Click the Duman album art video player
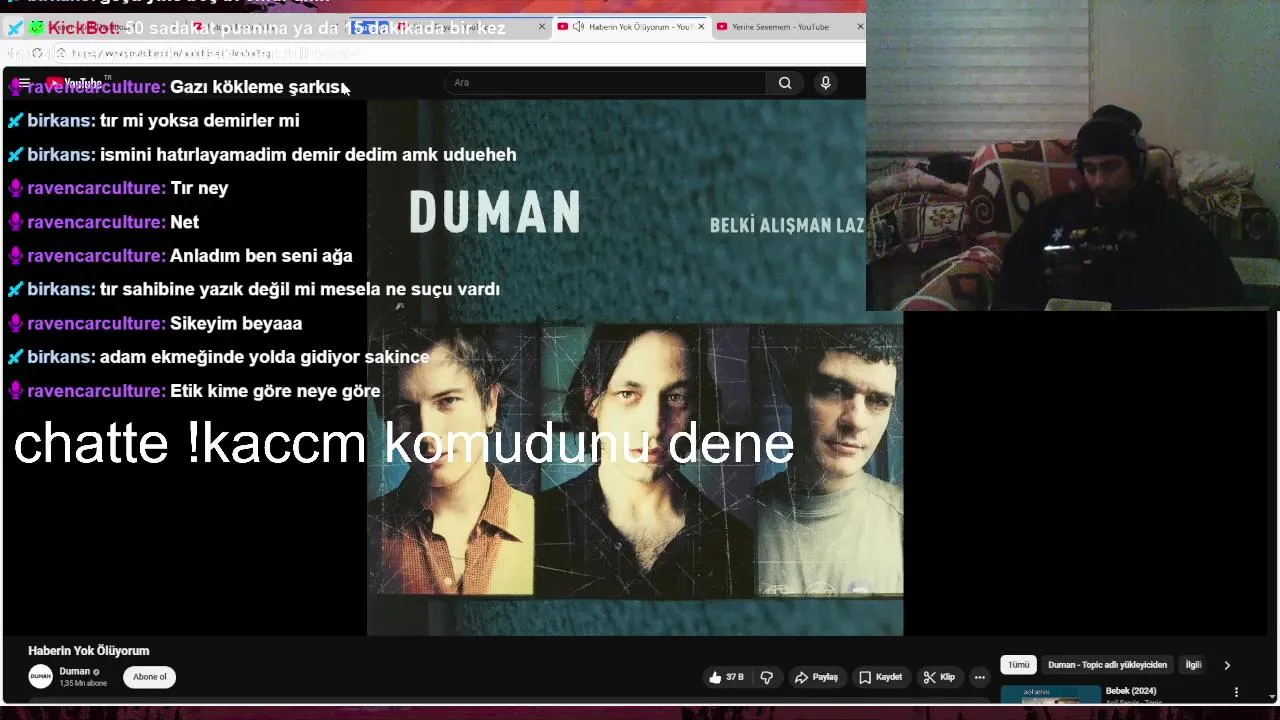 pyautogui.click(x=635, y=367)
